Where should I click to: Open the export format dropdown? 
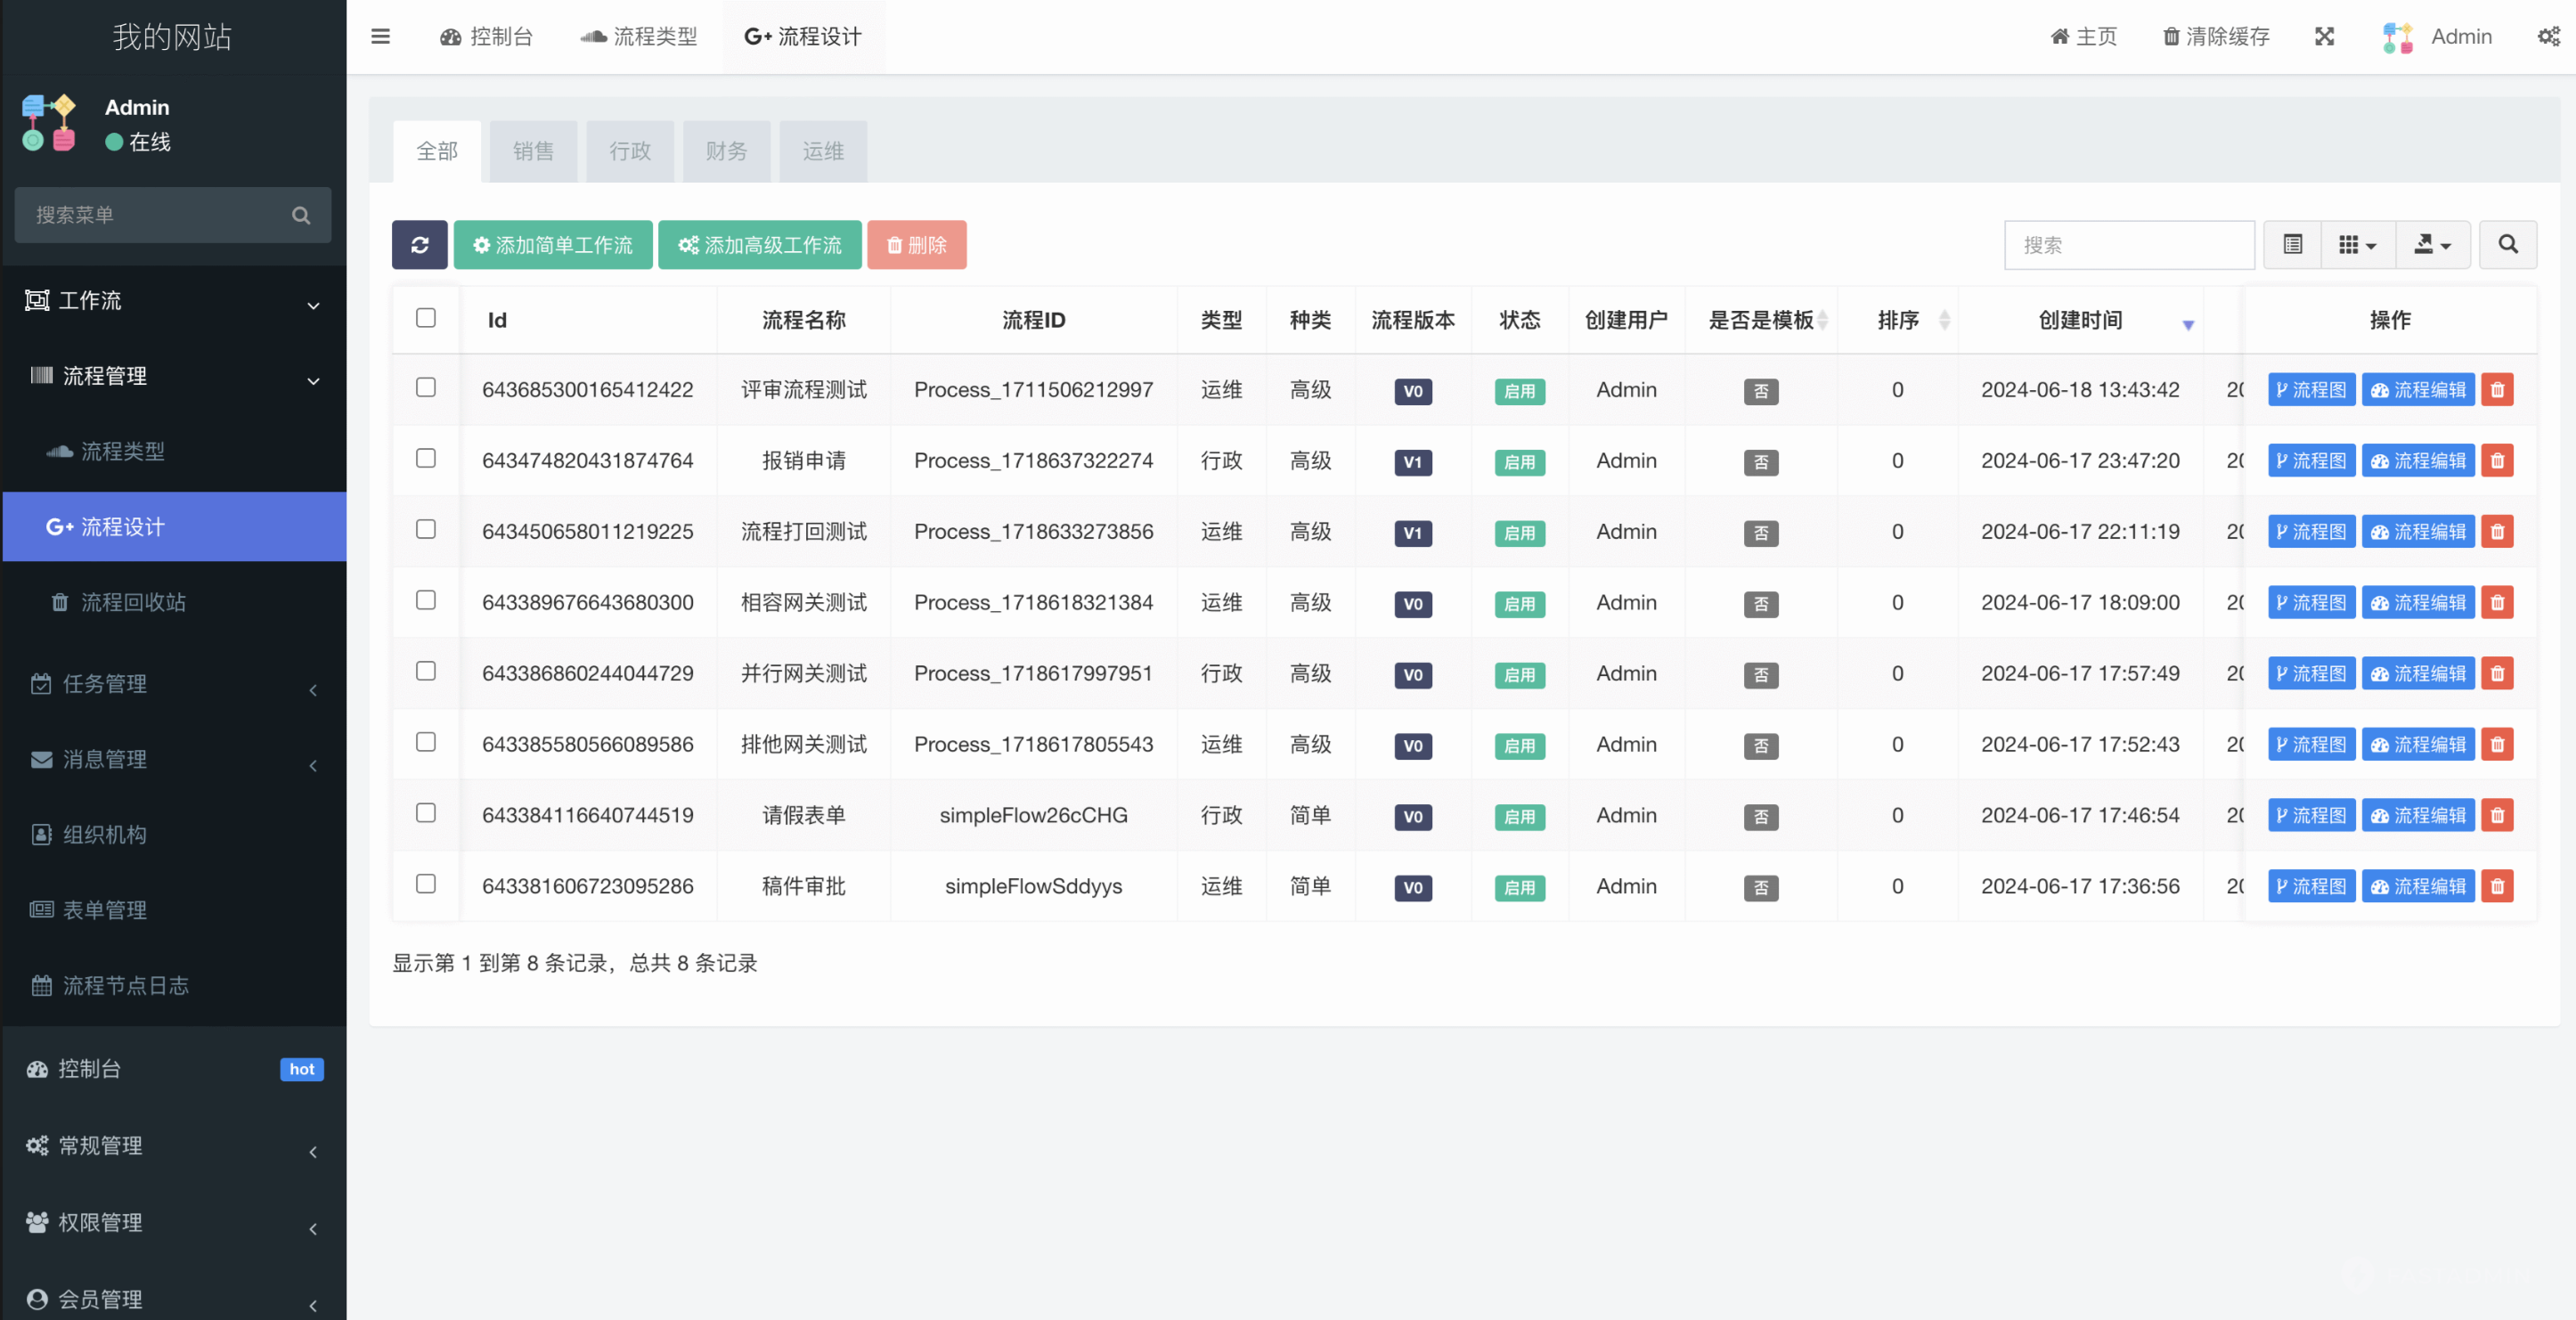point(2433,244)
